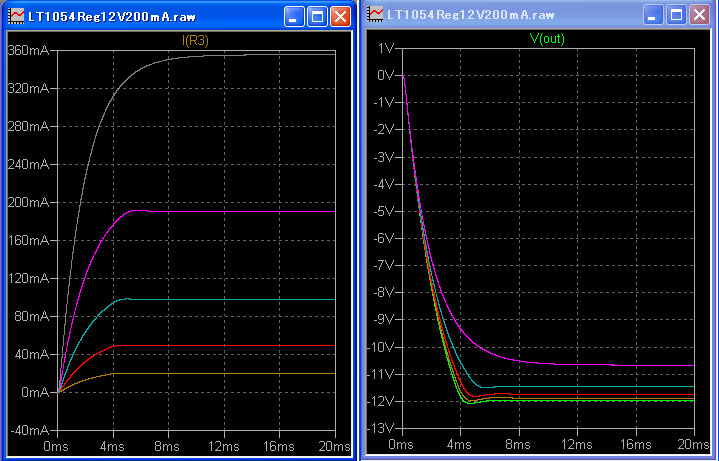Viewport: 719px width, 461px height.
Task: Close the right LT1054Reg12V200mA.raw window
Action: 699,15
